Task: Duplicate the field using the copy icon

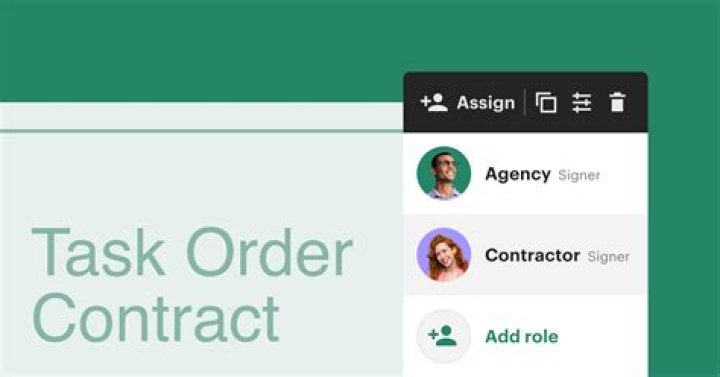Action: (x=546, y=102)
